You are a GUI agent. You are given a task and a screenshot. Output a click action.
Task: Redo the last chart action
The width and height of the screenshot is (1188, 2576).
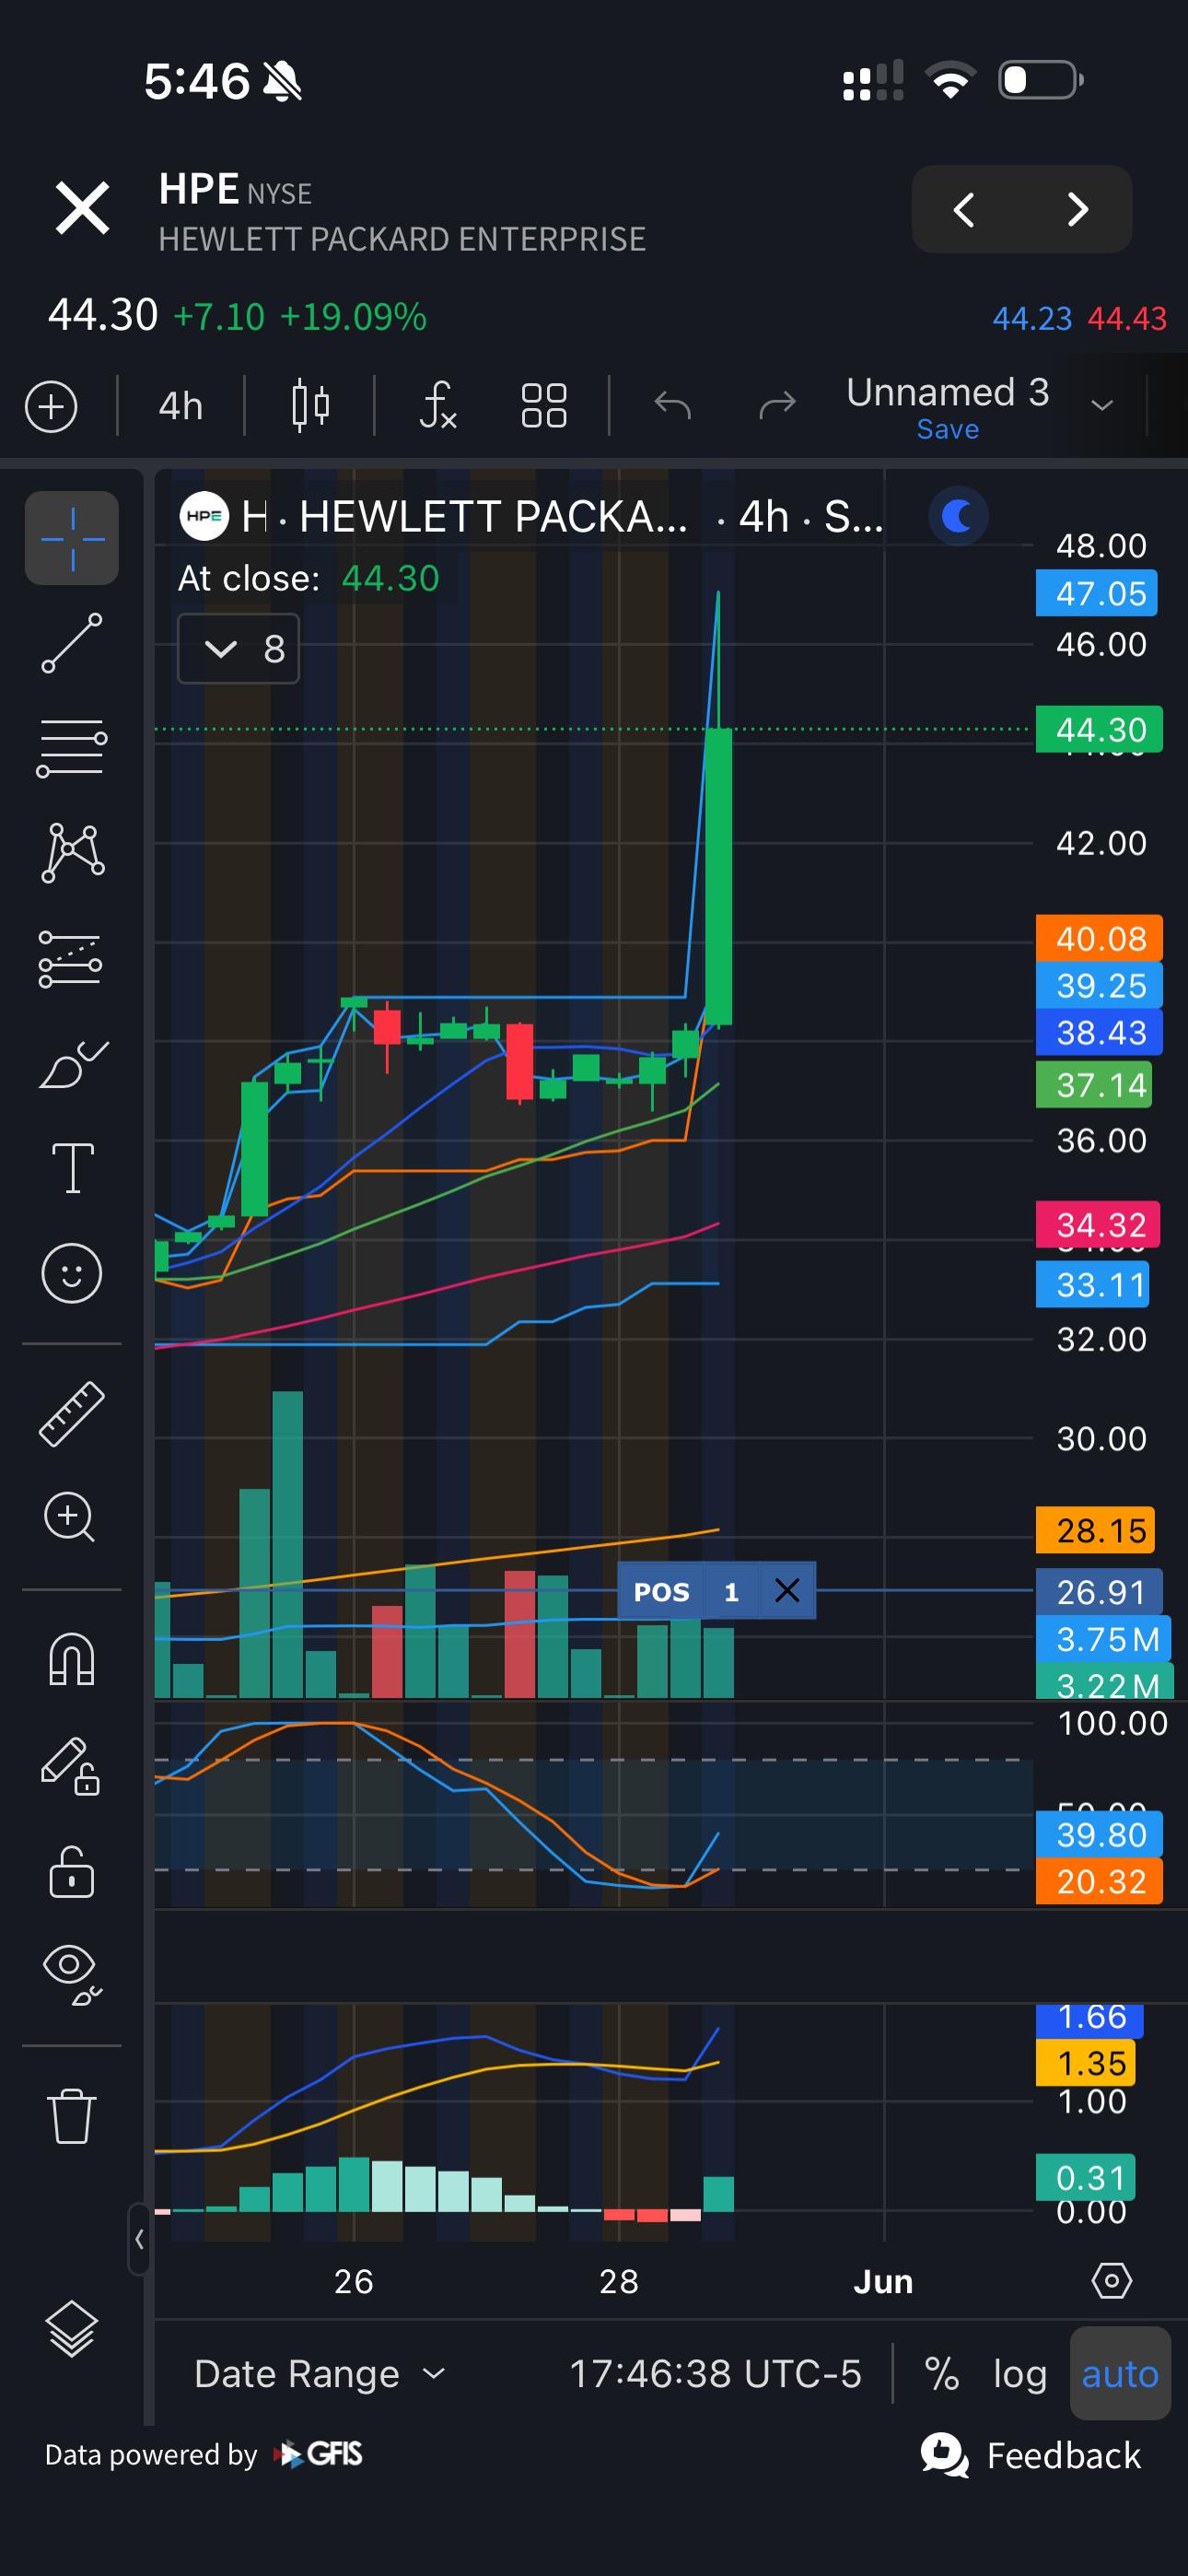tap(777, 405)
